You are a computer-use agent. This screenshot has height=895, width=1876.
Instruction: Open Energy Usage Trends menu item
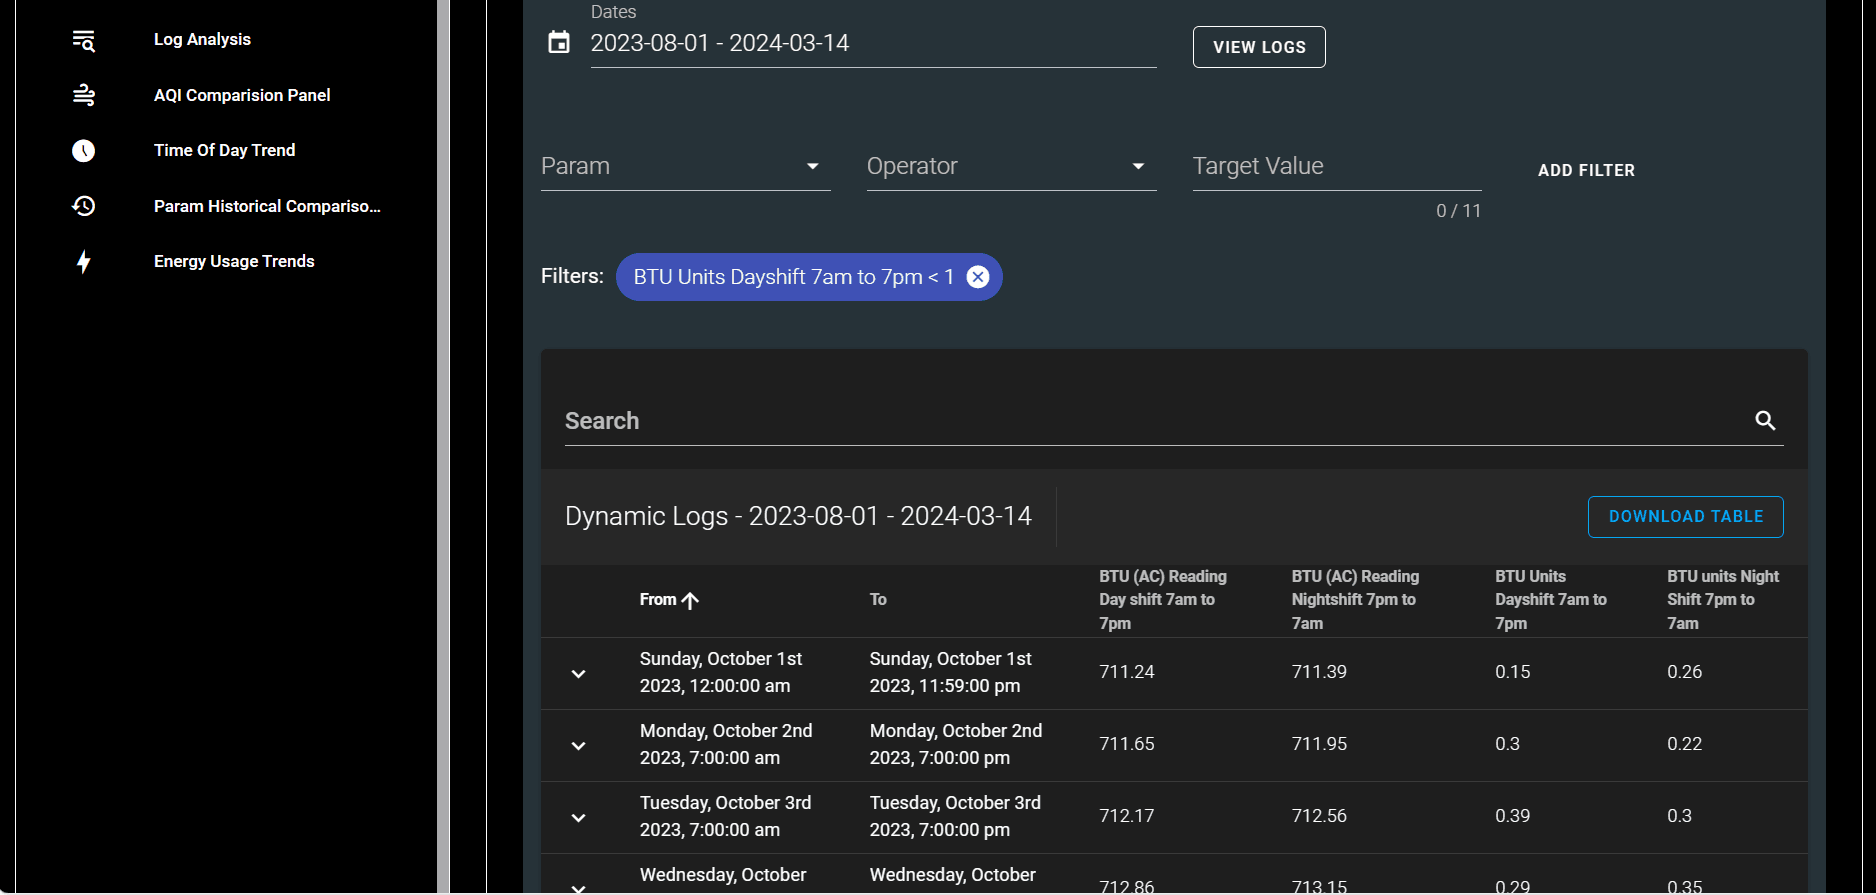pos(234,262)
